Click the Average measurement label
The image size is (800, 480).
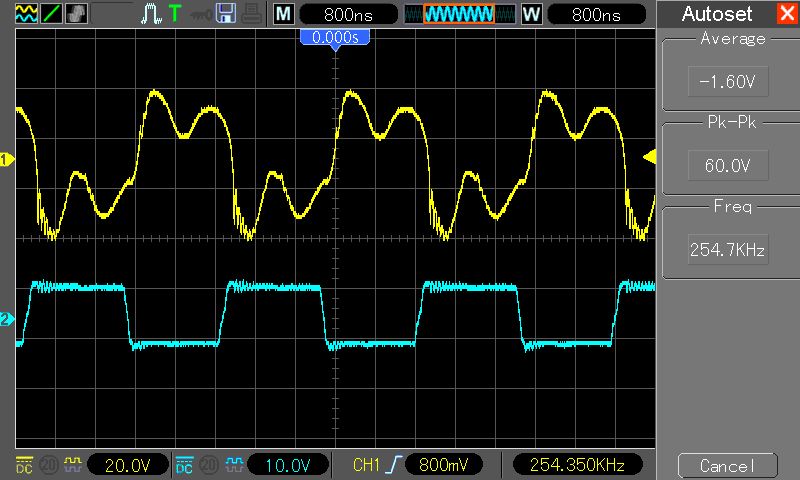[x=733, y=39]
